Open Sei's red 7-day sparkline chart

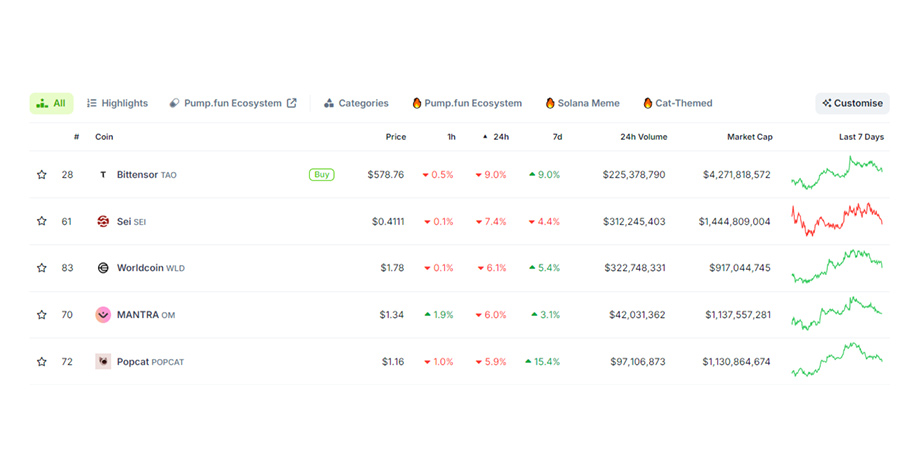pyautogui.click(x=837, y=220)
